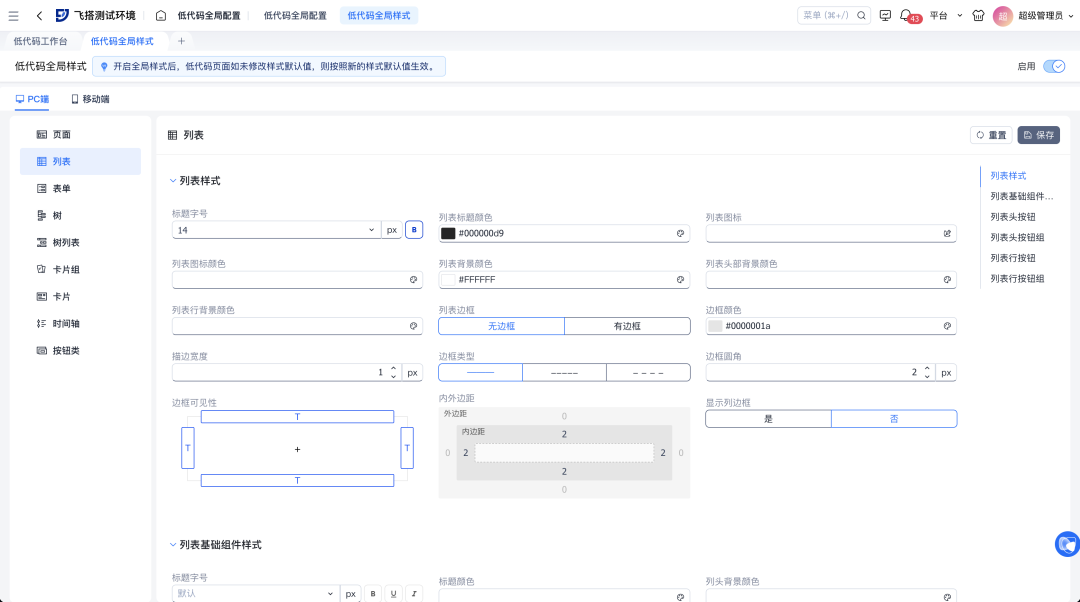
Task: Toggle bold button next to title font size
Action: coord(414,230)
